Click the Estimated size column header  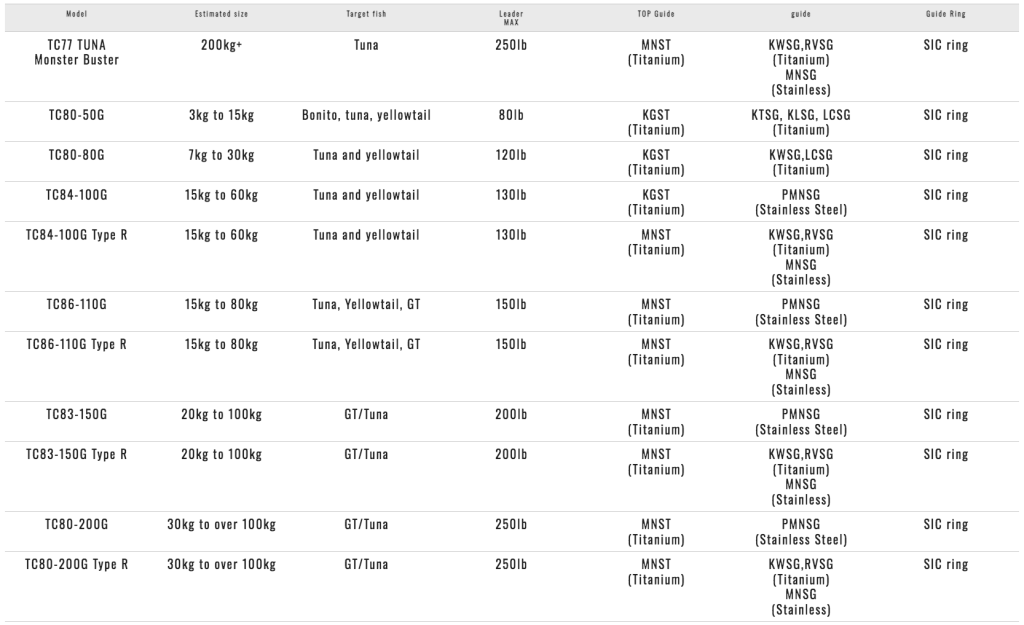click(x=221, y=15)
